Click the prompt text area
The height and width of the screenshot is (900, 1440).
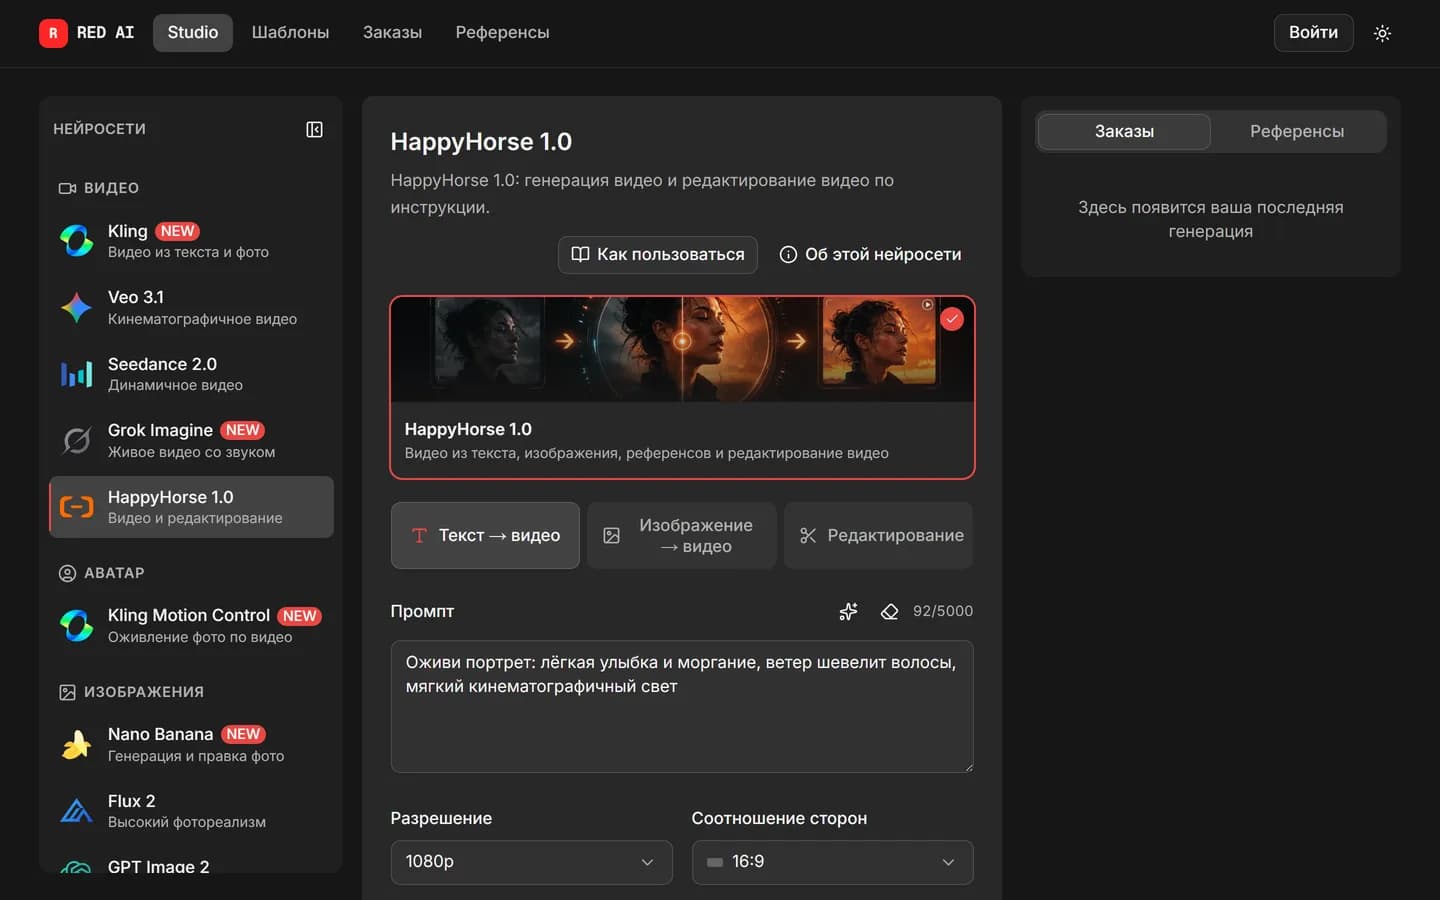pos(682,707)
